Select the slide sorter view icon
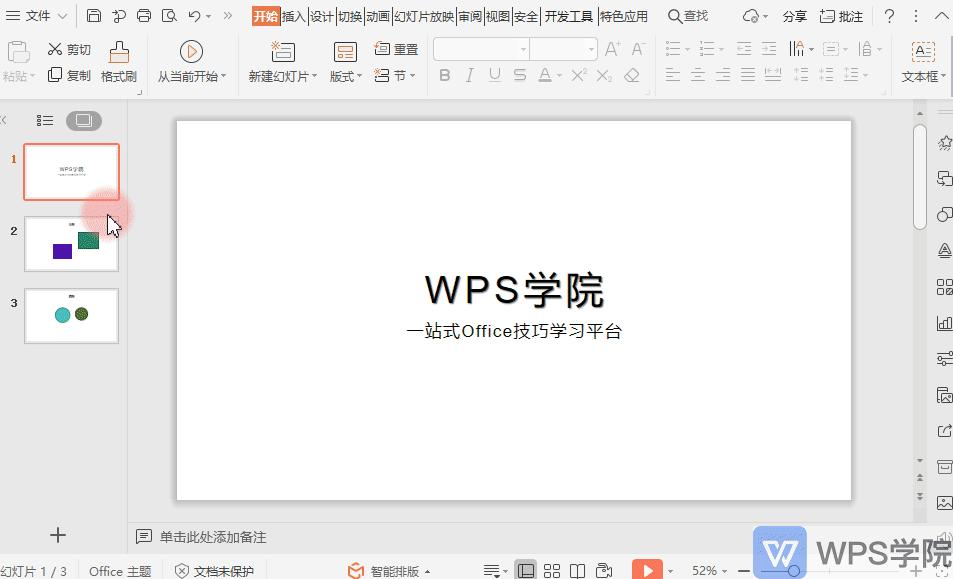953x579 pixels. (552, 569)
